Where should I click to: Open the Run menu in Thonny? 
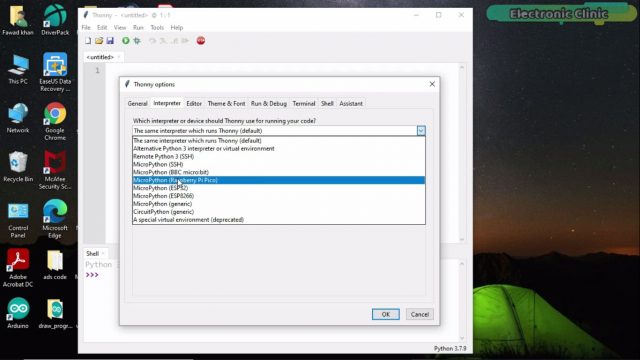pyautogui.click(x=138, y=28)
